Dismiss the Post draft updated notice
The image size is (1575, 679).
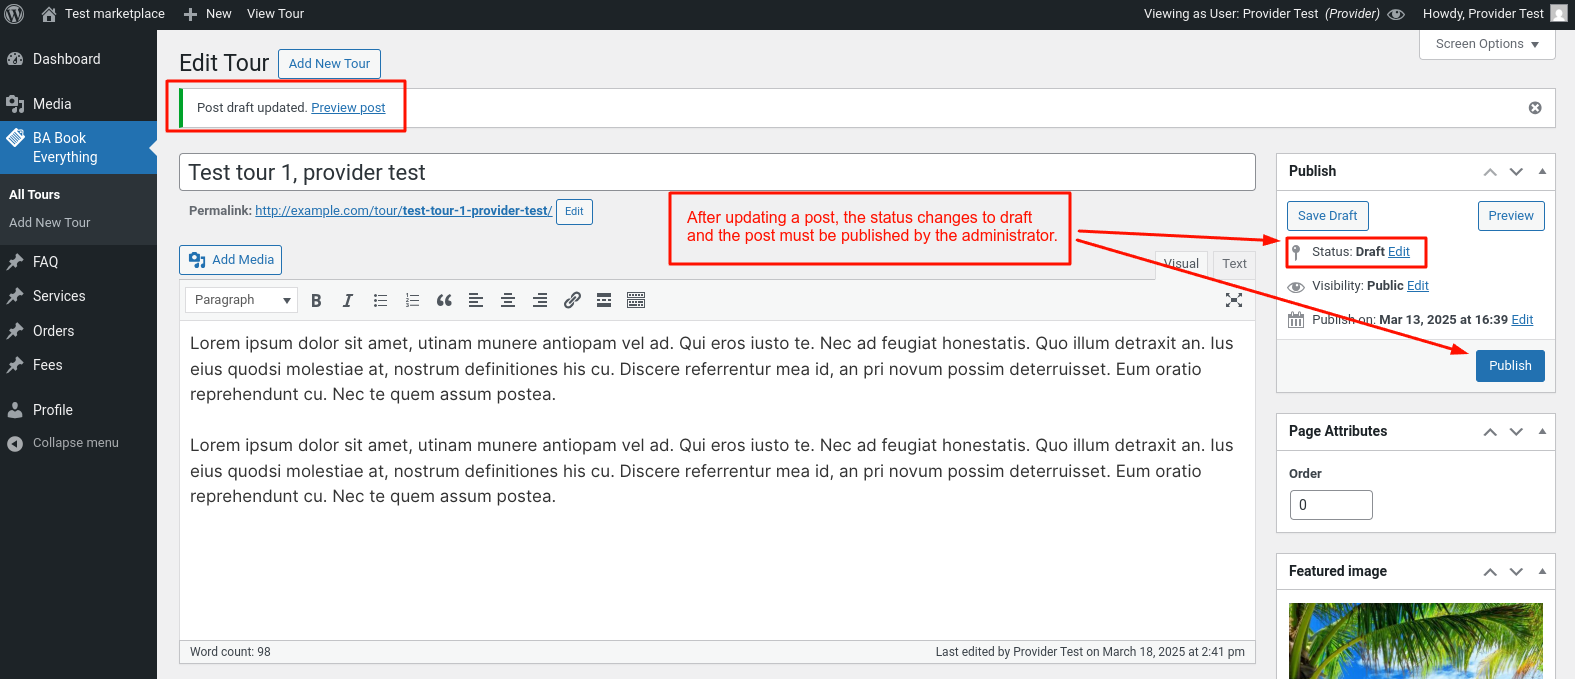(x=1535, y=108)
